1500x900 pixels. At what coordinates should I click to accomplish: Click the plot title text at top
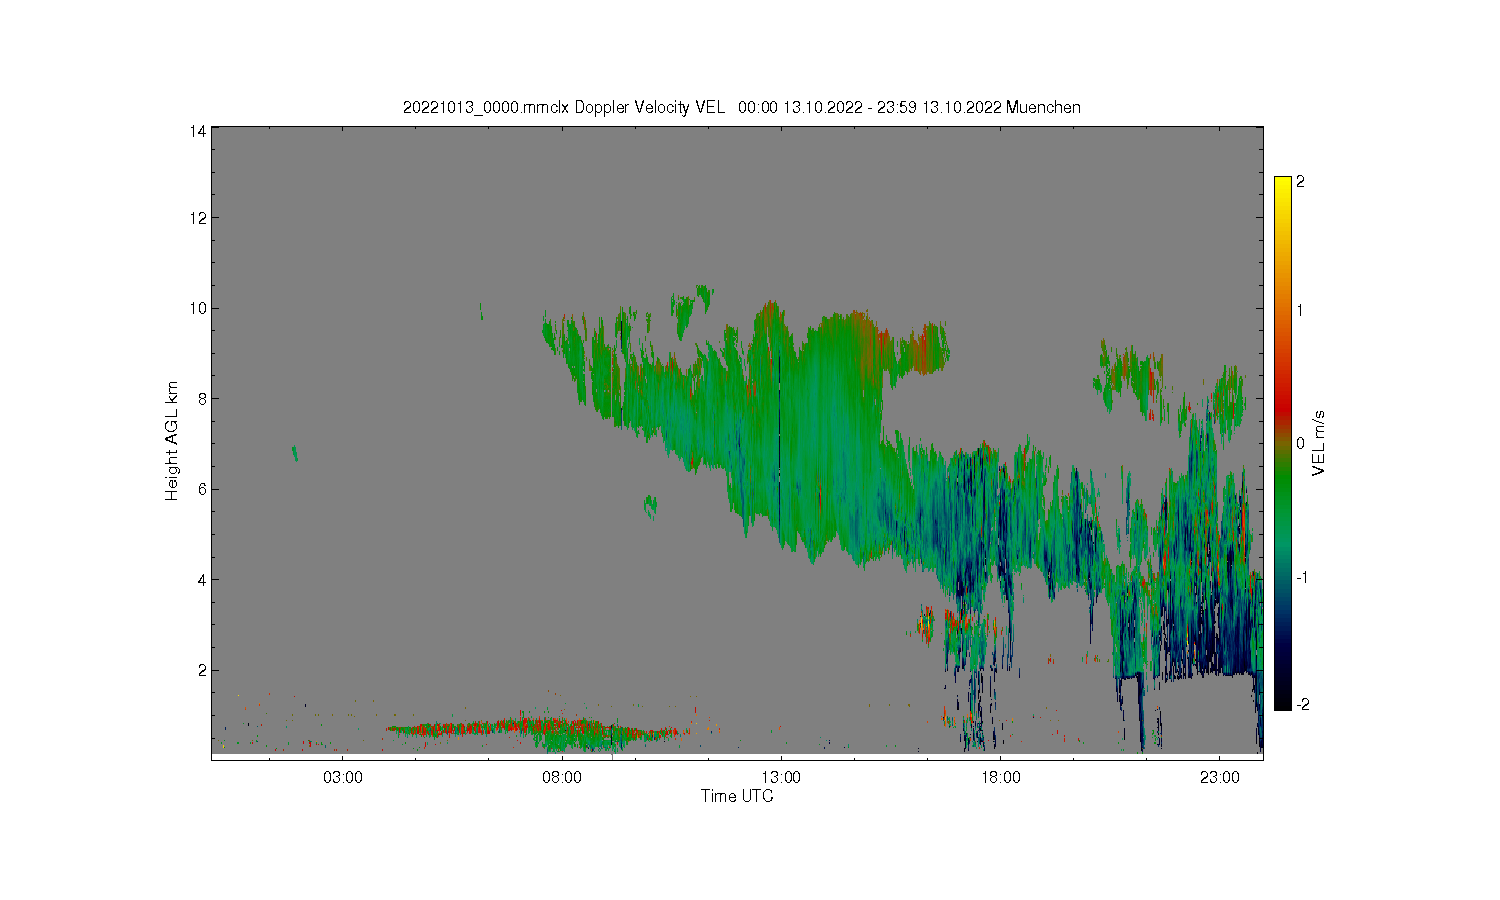741,108
